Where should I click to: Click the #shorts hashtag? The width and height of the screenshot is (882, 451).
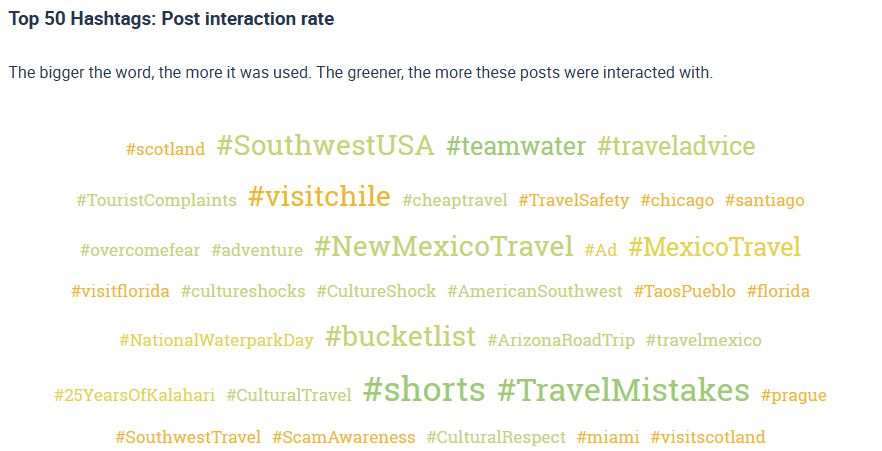tap(424, 390)
